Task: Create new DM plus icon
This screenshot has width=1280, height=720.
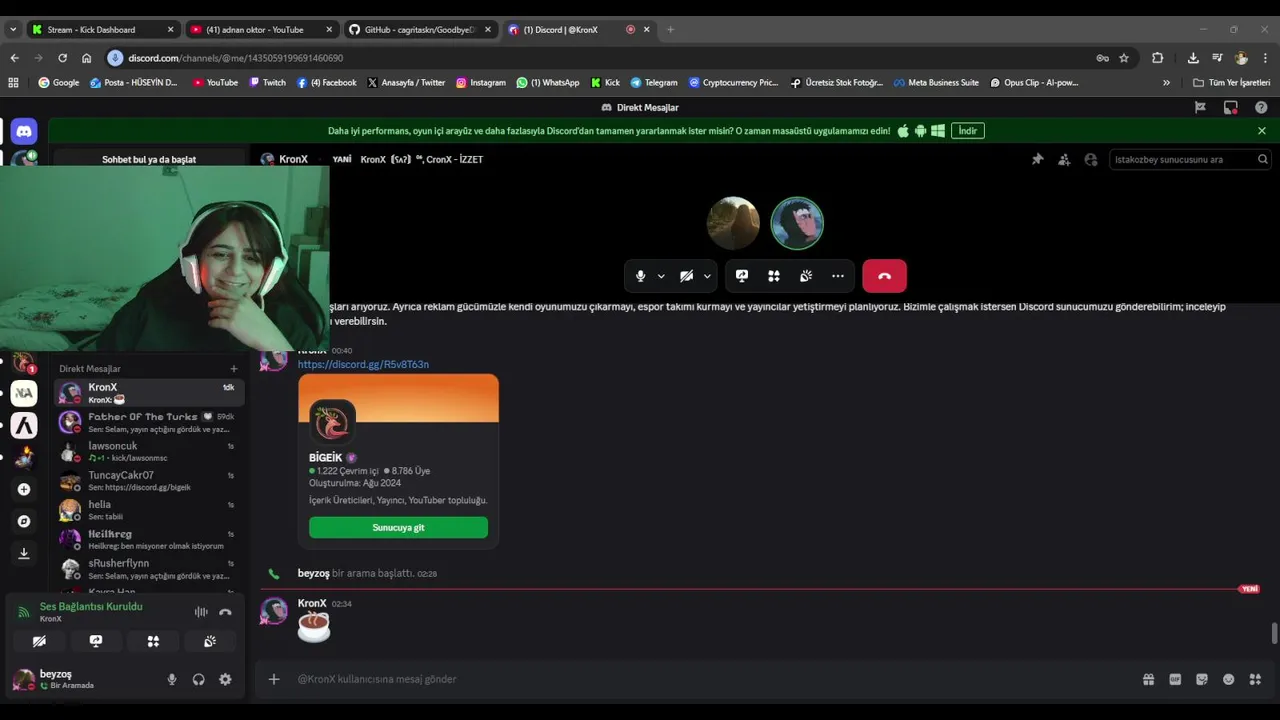Action: click(x=234, y=369)
